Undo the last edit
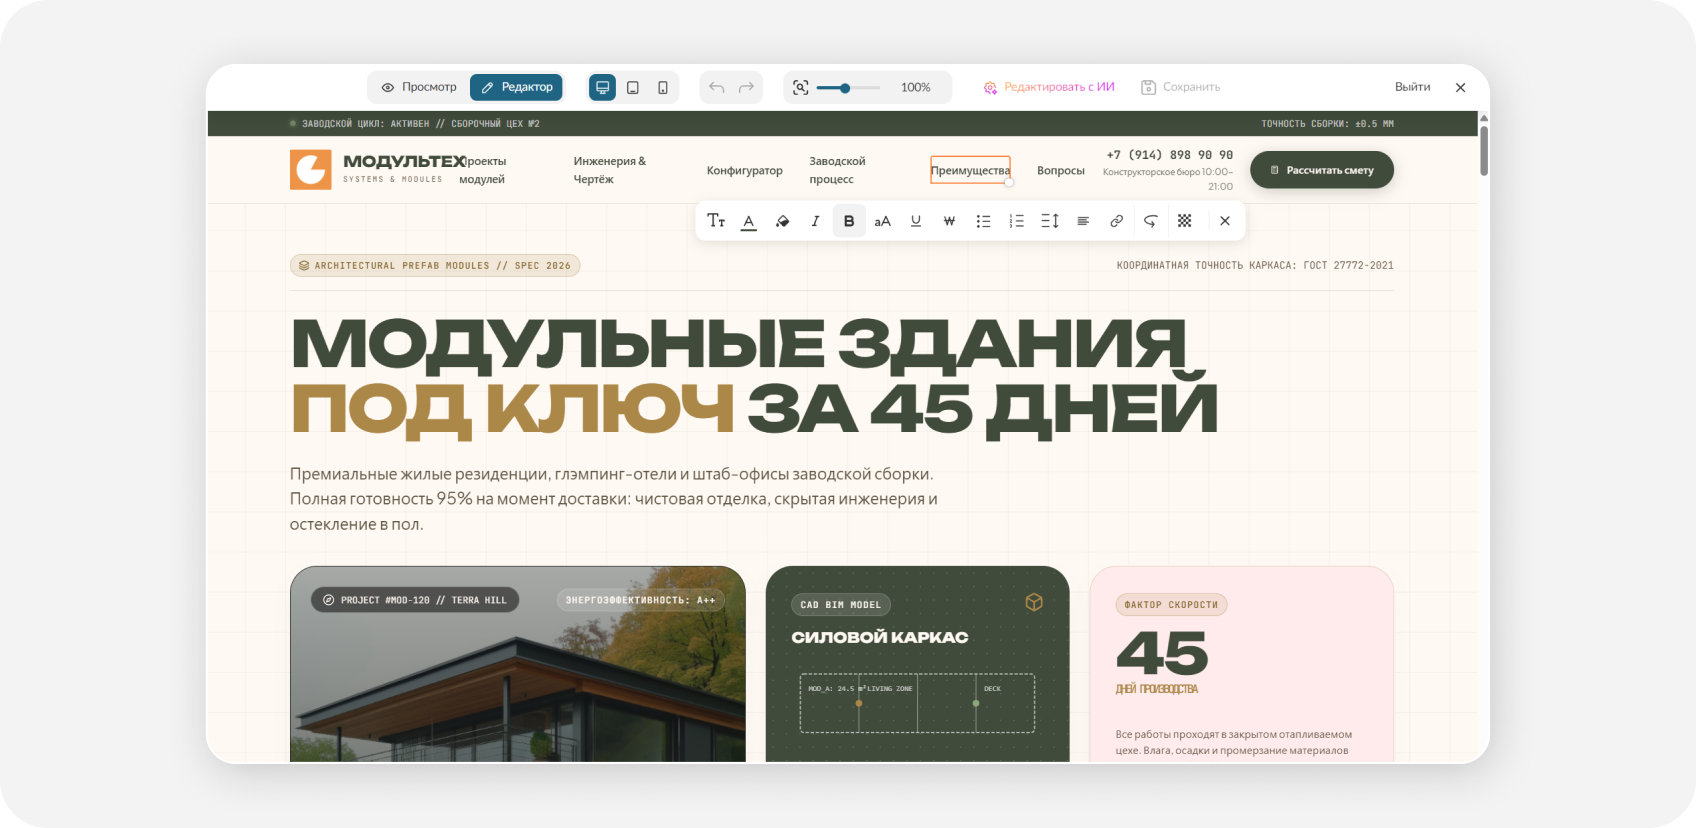 pos(717,87)
